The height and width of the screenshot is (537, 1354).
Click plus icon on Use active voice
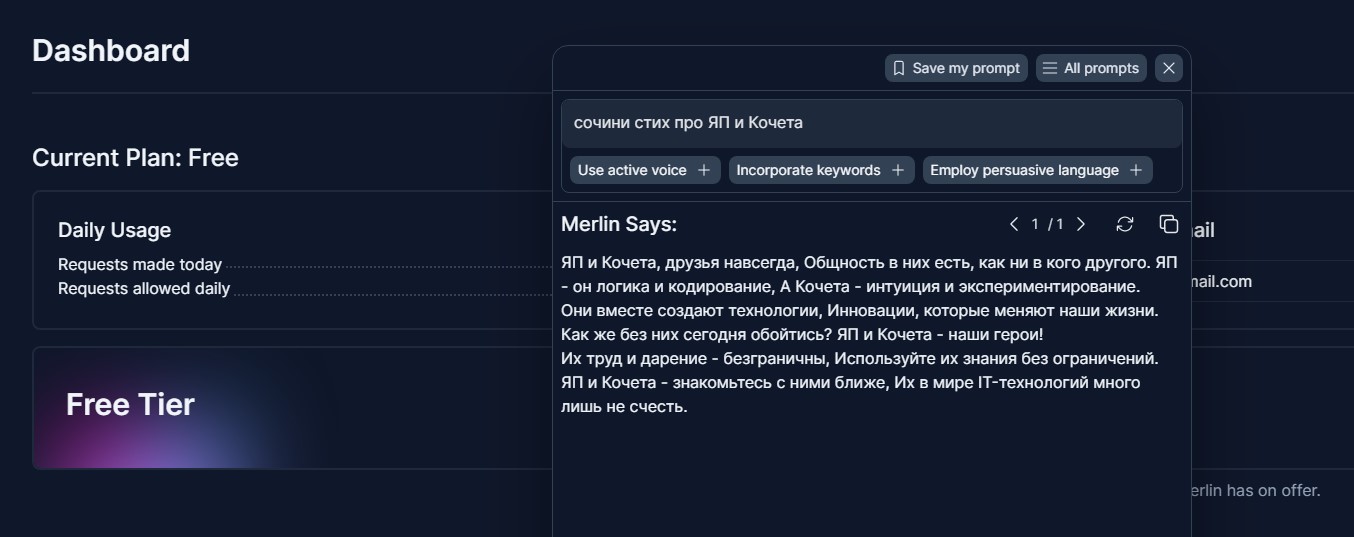point(704,170)
